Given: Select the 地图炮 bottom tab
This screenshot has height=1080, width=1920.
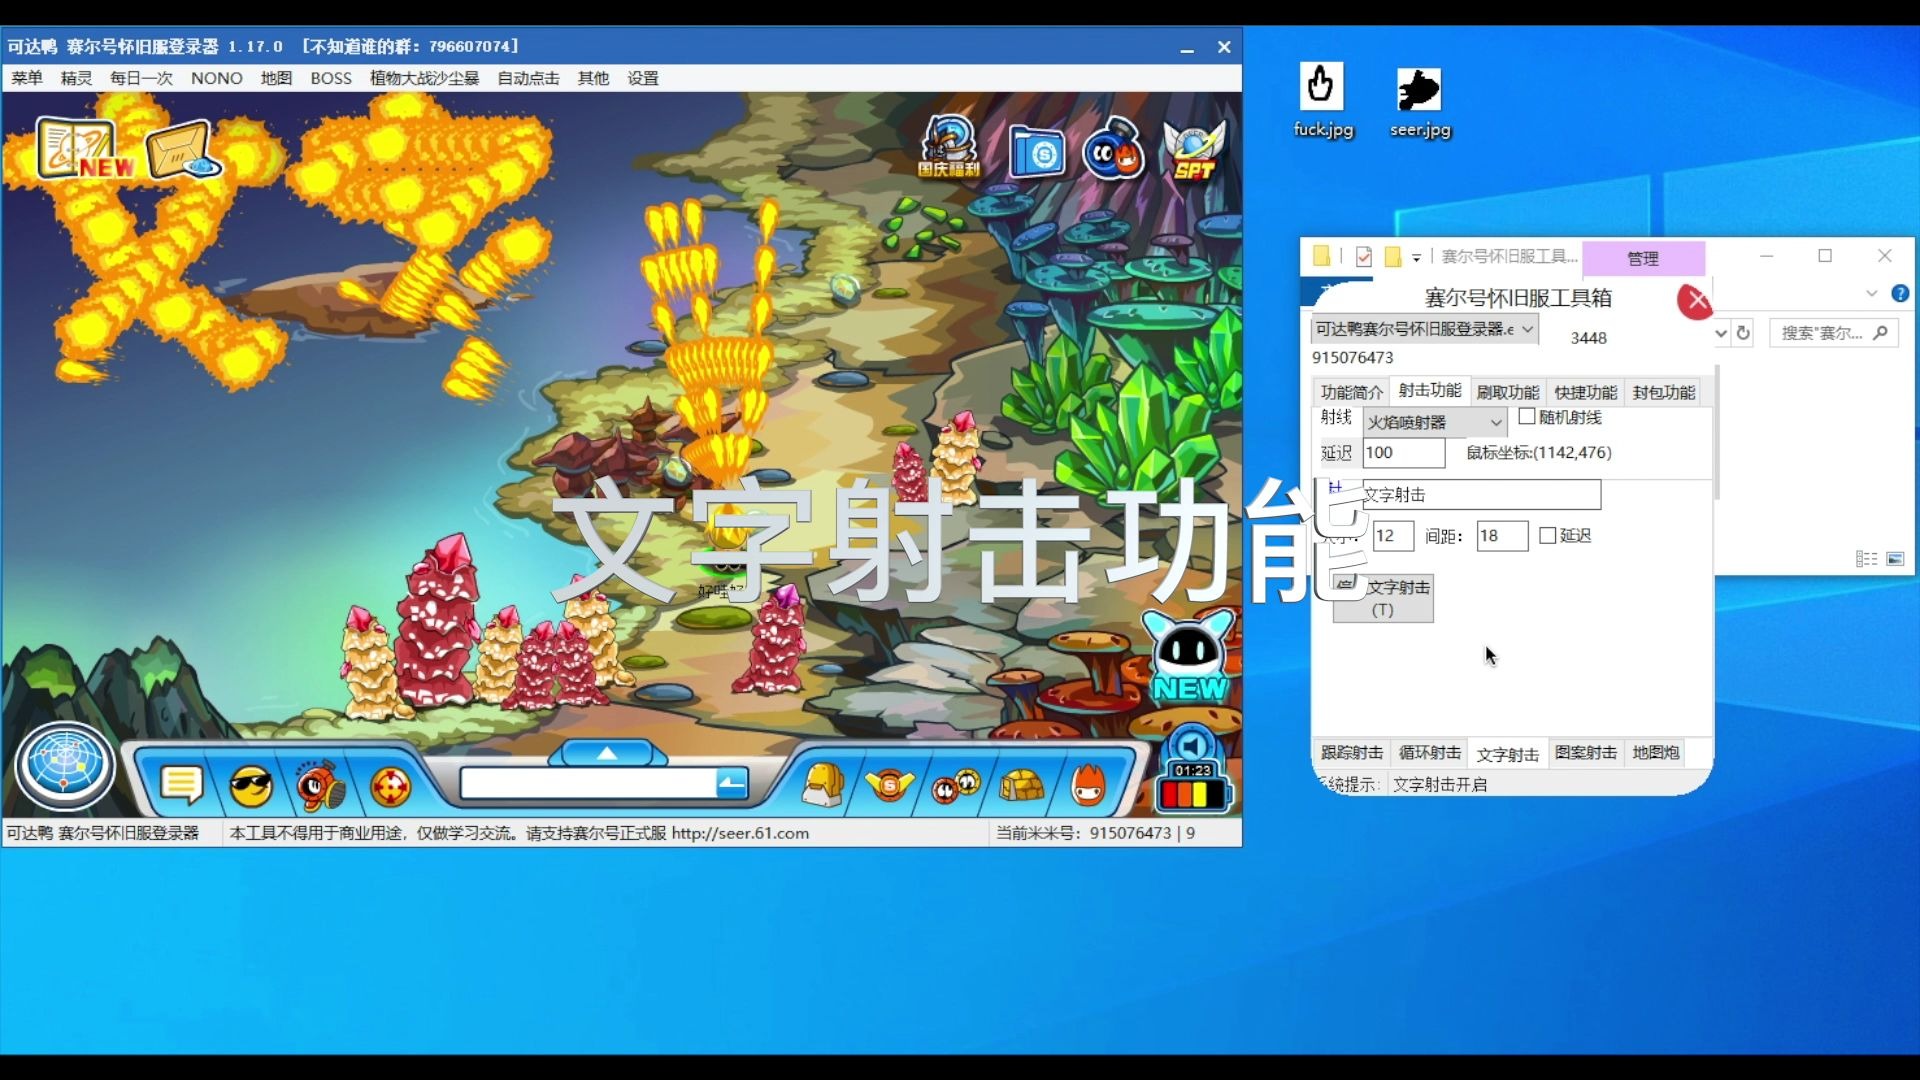Looking at the screenshot, I should click(1655, 752).
